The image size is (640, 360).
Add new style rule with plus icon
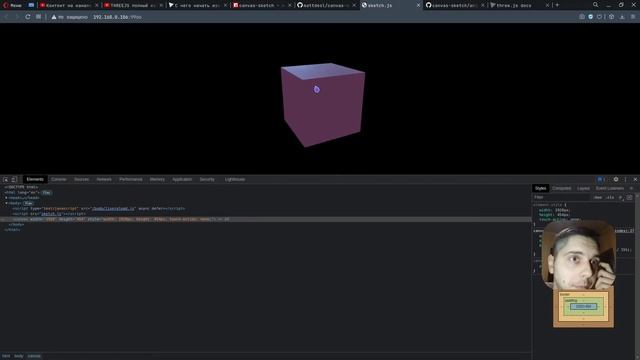[620, 197]
